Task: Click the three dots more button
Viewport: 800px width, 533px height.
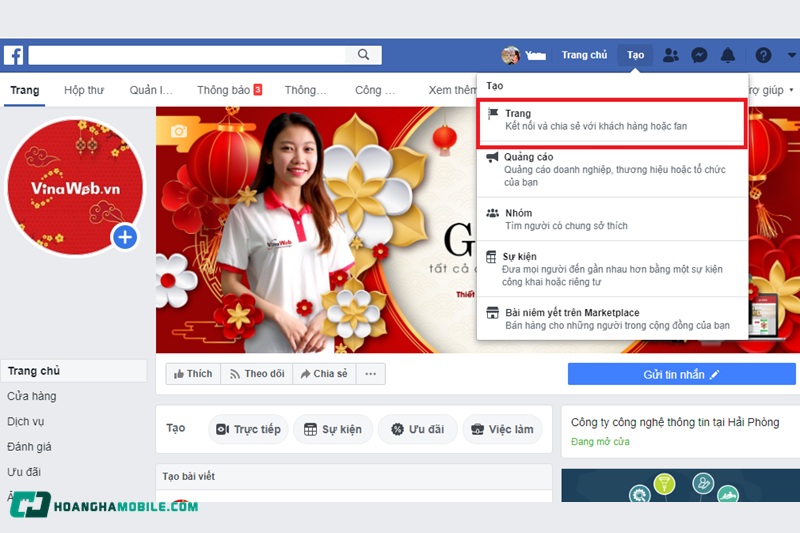Action: 371,374
